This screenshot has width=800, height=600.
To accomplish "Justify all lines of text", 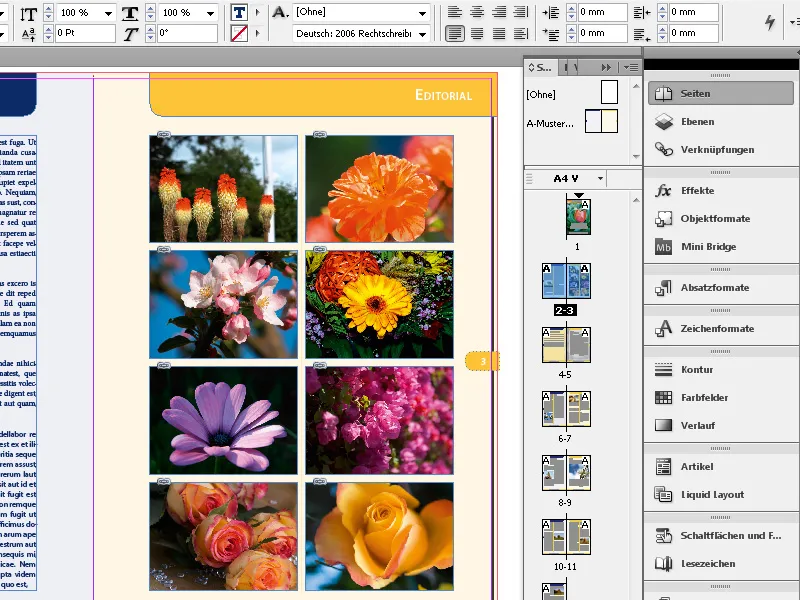I will click(498, 34).
